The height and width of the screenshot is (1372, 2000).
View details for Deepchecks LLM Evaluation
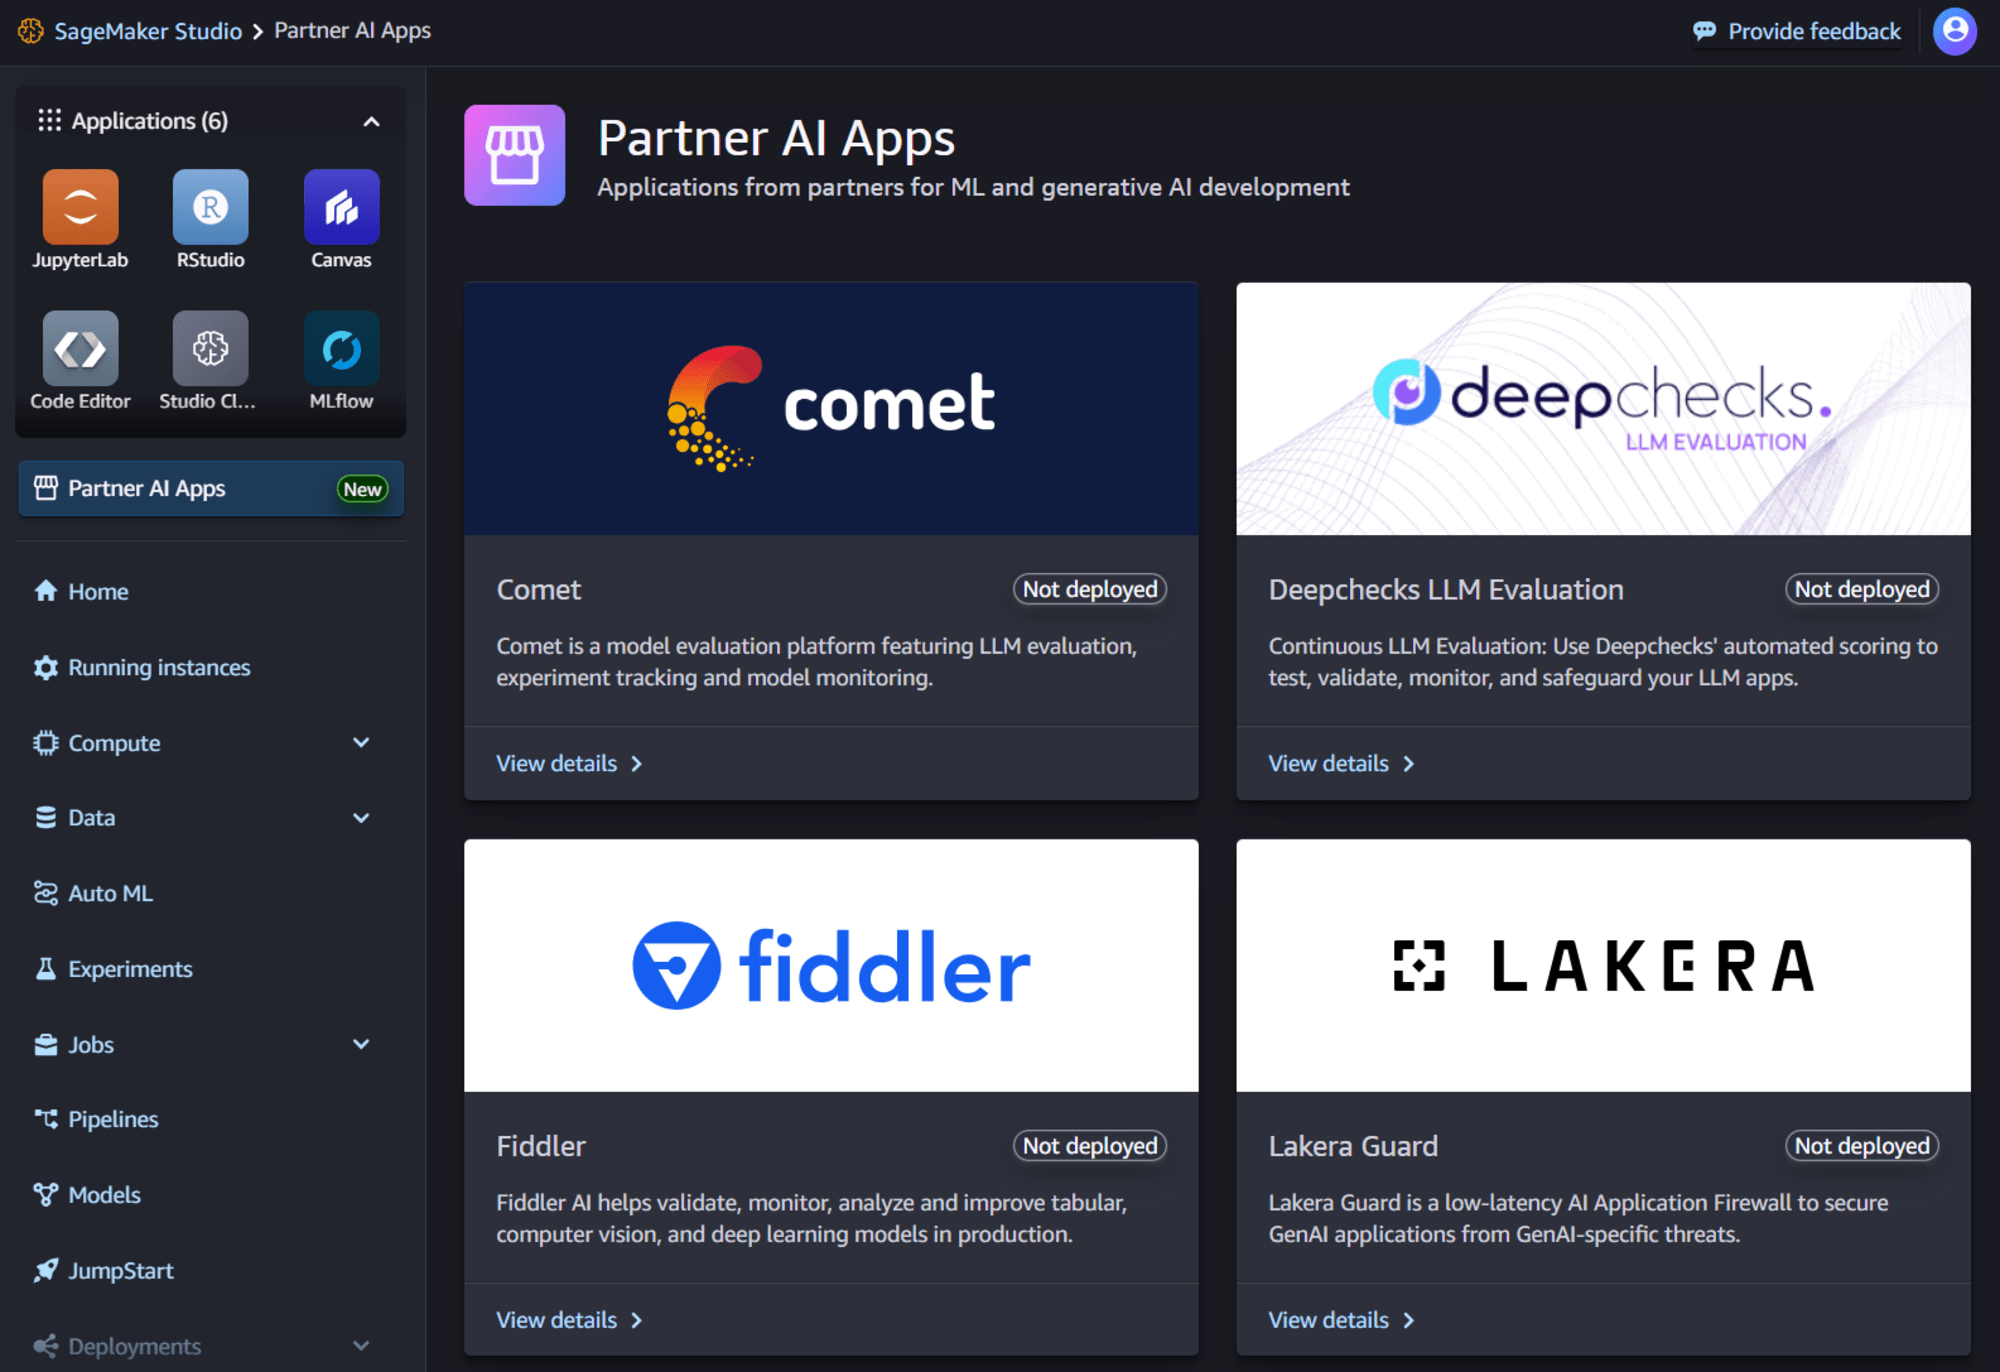(1341, 763)
